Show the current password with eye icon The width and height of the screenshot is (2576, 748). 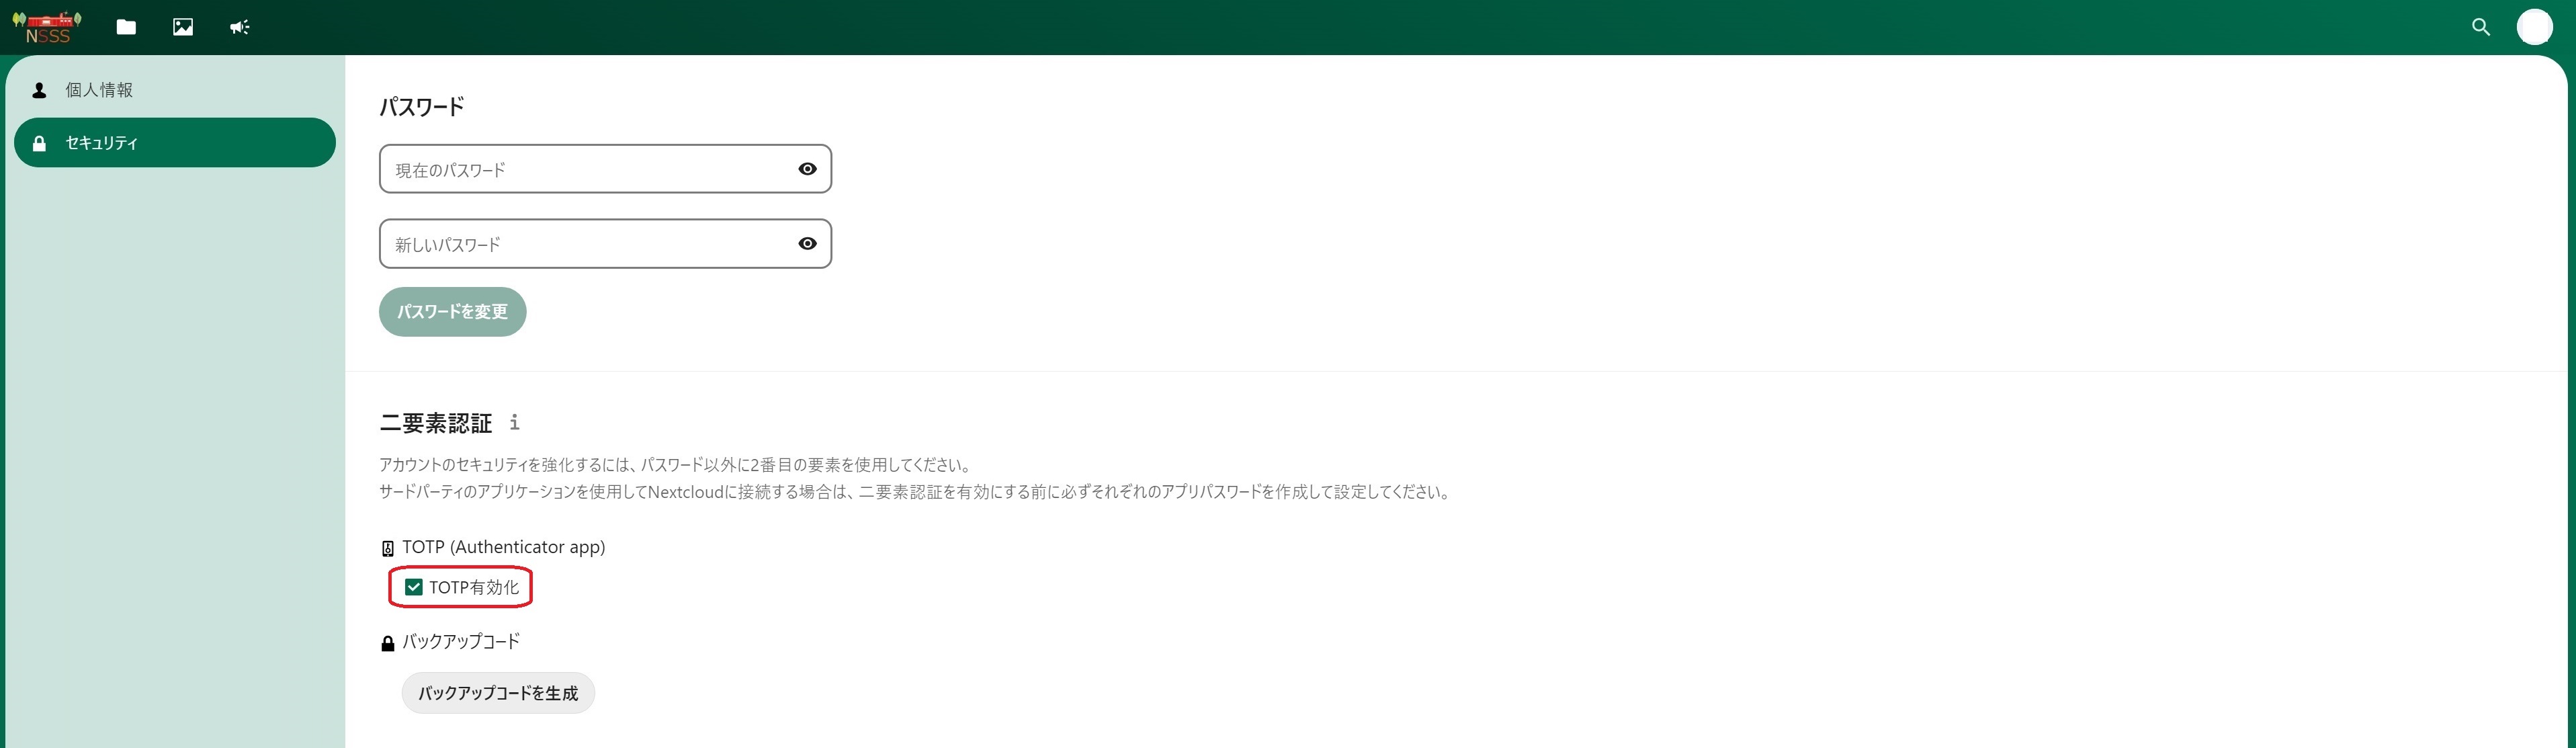tap(808, 169)
